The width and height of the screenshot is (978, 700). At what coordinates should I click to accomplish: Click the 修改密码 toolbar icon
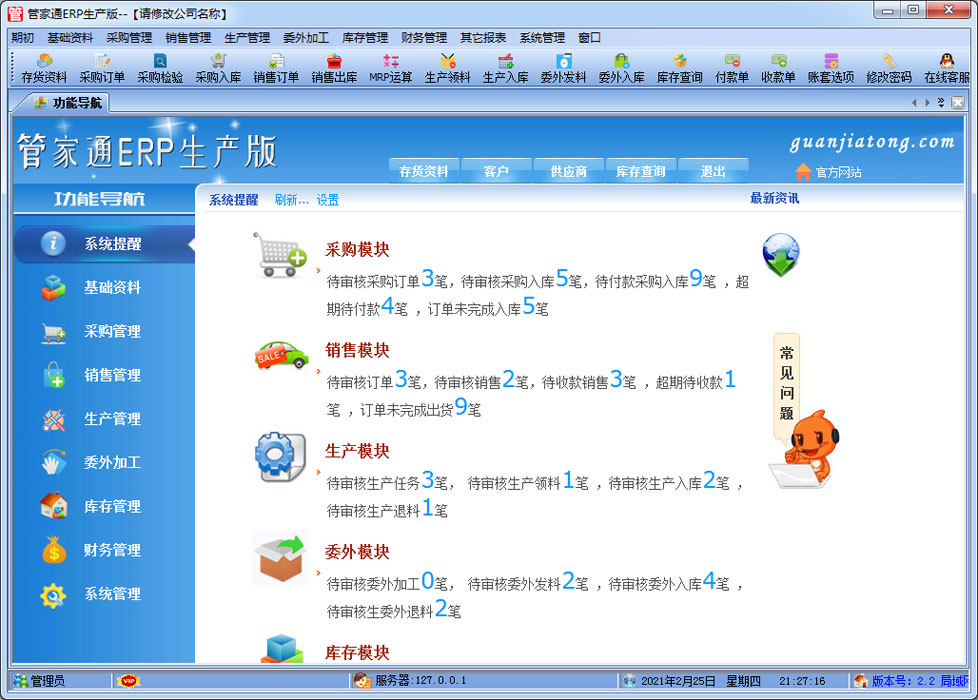(888, 68)
